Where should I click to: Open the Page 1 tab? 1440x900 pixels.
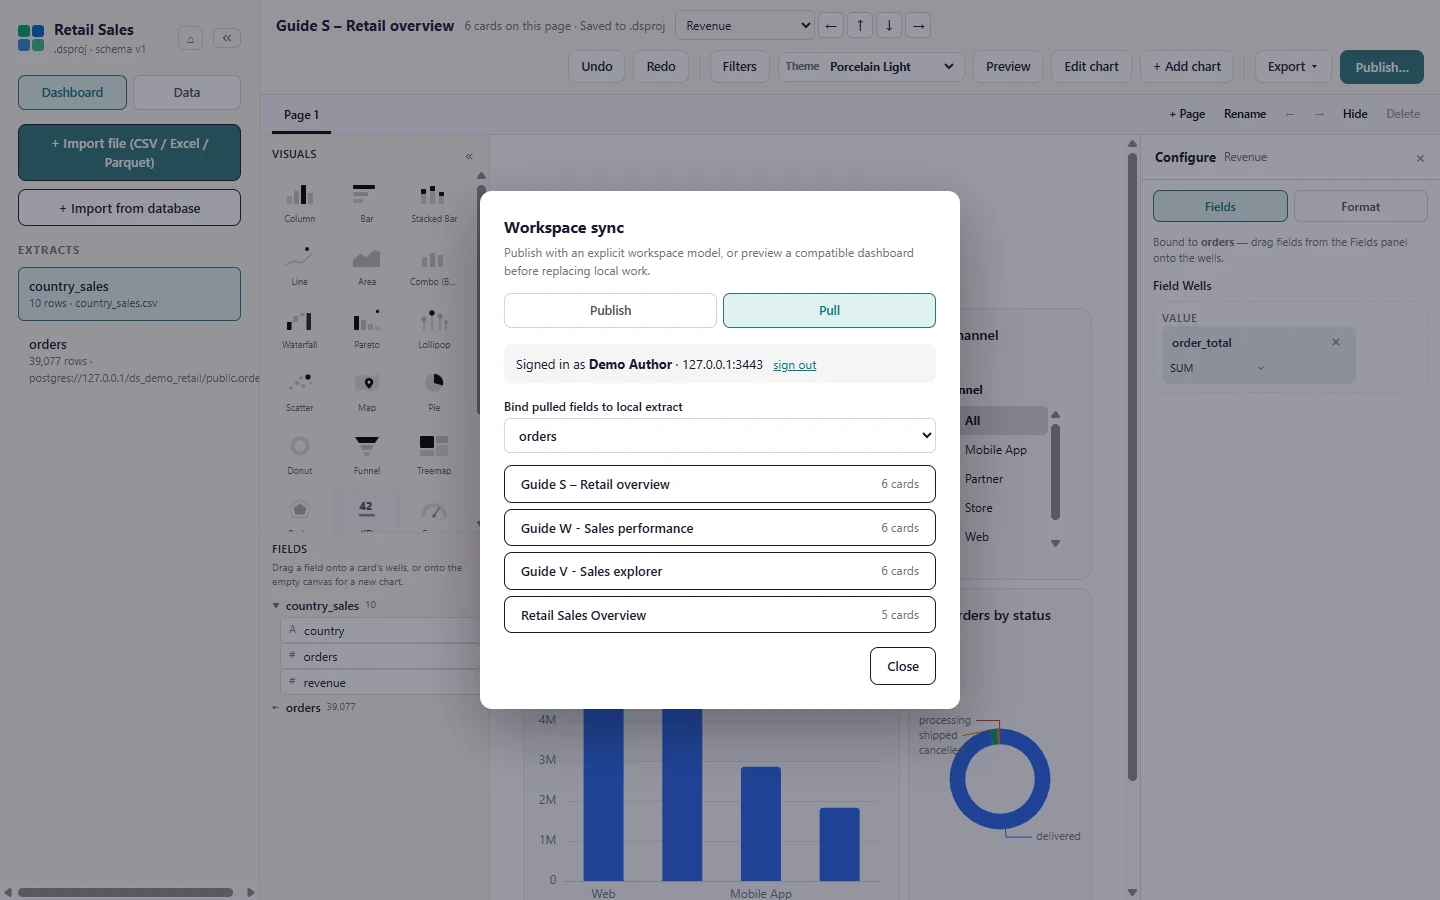301,115
